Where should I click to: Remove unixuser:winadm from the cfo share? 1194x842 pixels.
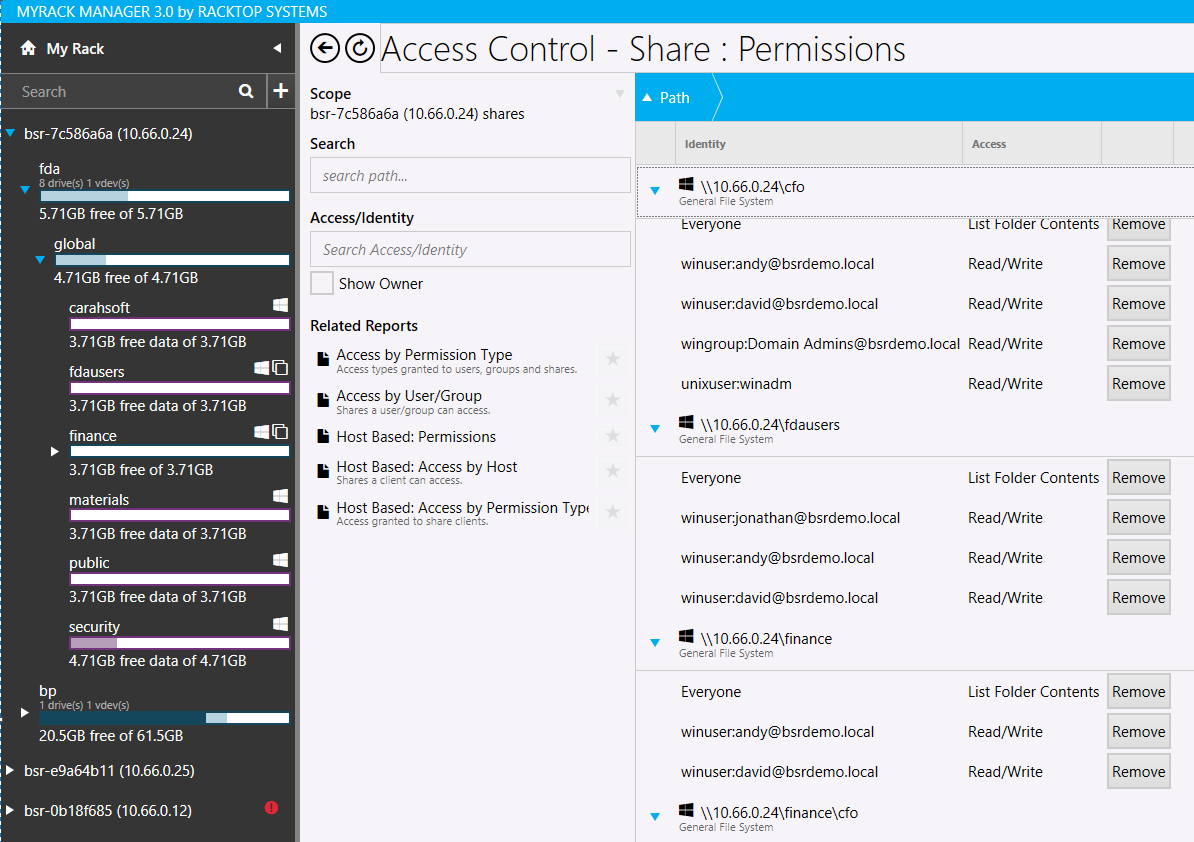(x=1138, y=384)
